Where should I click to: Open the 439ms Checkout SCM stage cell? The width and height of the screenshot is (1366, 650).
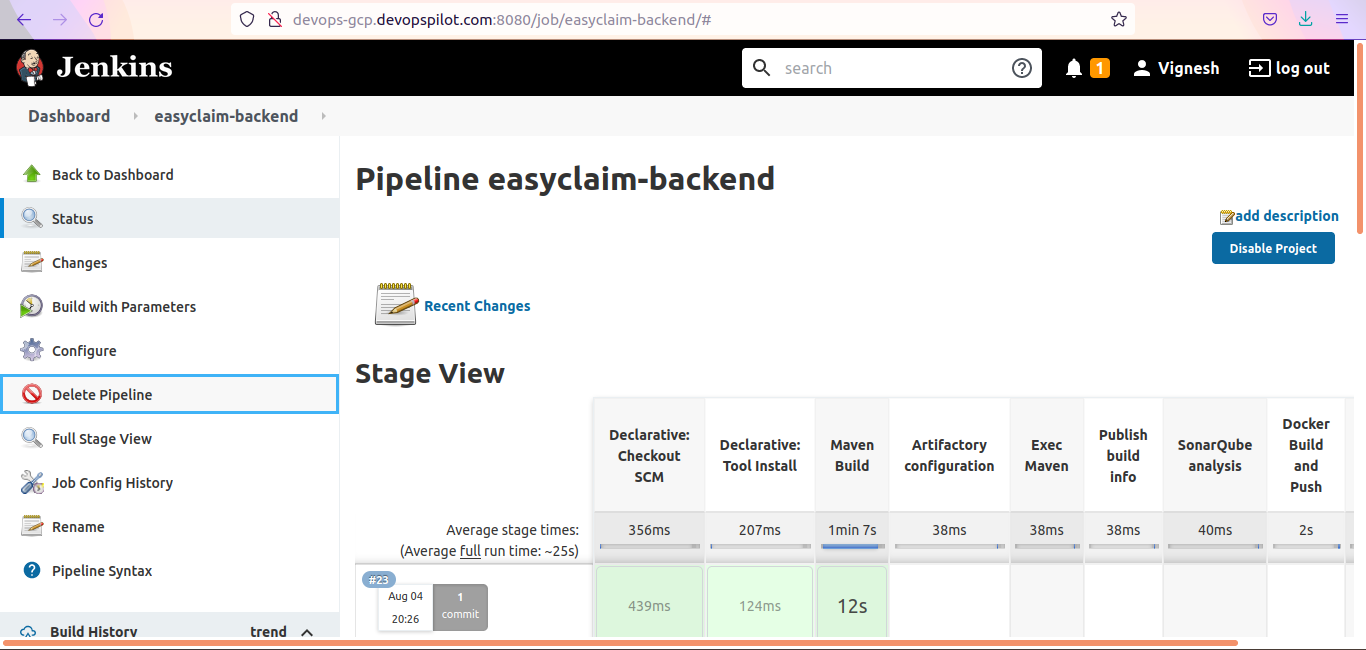tap(649, 602)
